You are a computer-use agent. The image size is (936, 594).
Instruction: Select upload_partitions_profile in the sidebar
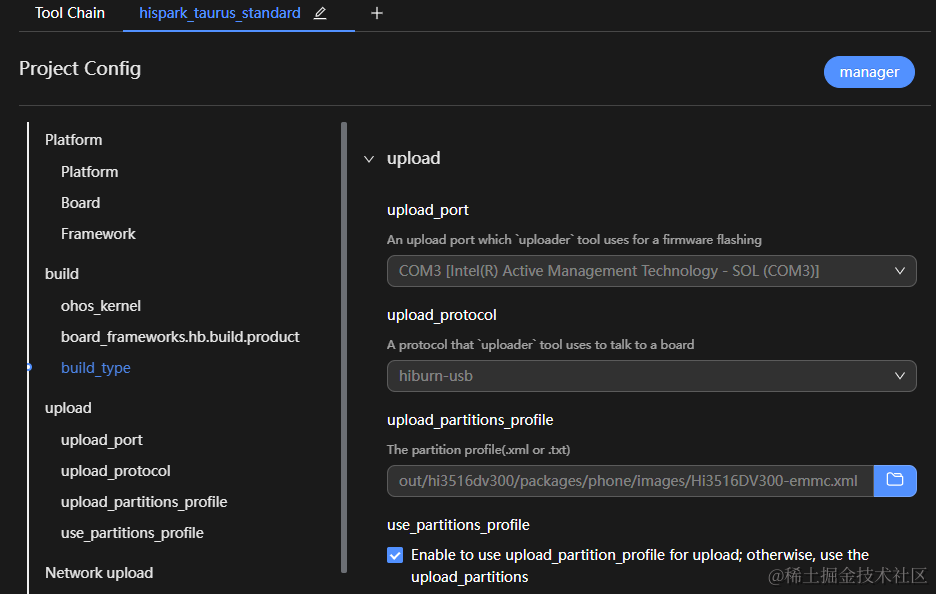[144, 502]
